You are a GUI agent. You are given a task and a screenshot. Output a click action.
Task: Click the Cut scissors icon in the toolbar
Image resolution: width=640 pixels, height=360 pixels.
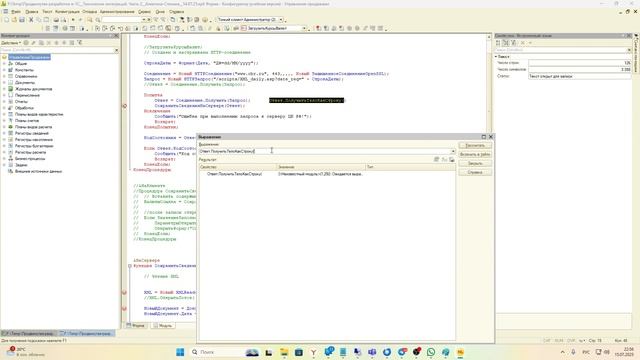pyautogui.click(x=31, y=20)
